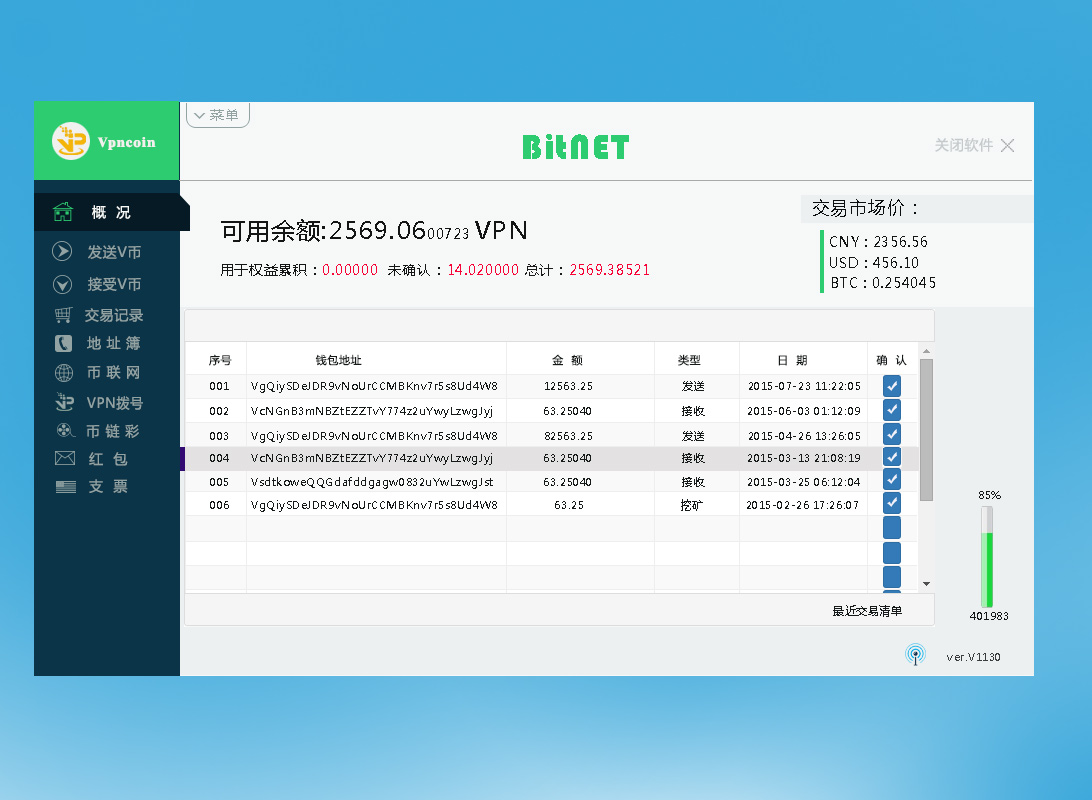Select transaction row 006
Image resolution: width=1092 pixels, height=800 pixels.
pos(552,504)
